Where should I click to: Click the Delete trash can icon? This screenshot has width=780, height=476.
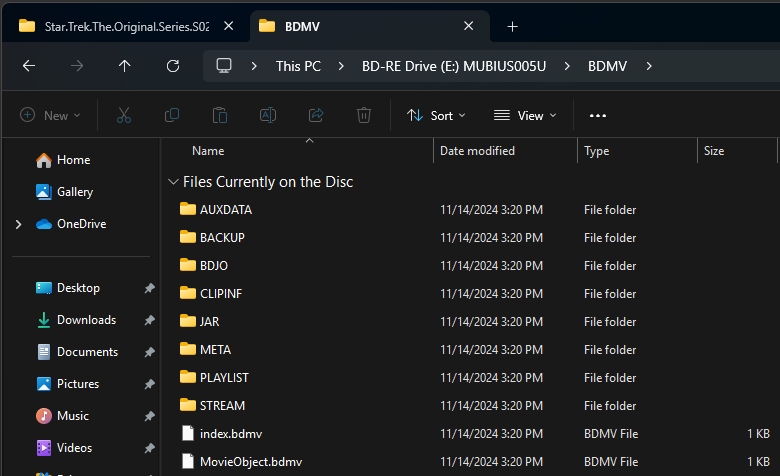[x=364, y=115]
